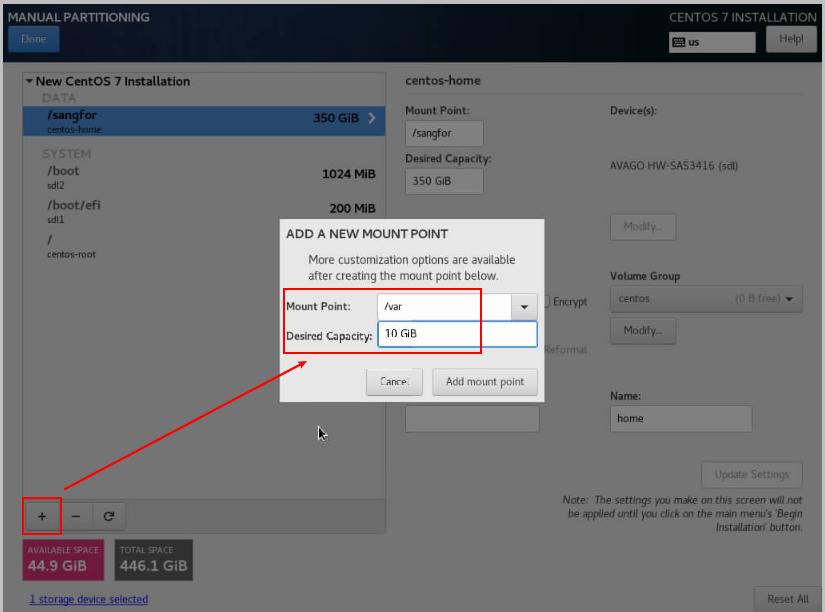Click the us keyboard layout selector
Screen dimensions: 825x612
coord(712,42)
